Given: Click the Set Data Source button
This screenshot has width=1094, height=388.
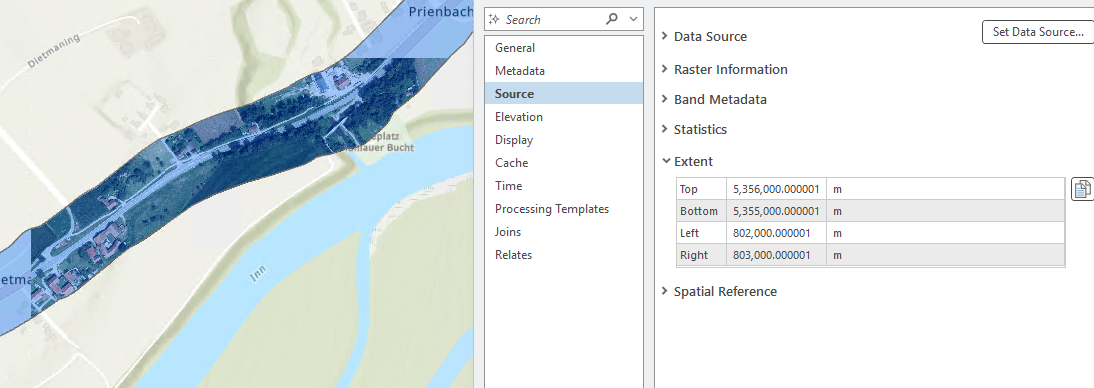Looking at the screenshot, I should coord(1038,32).
